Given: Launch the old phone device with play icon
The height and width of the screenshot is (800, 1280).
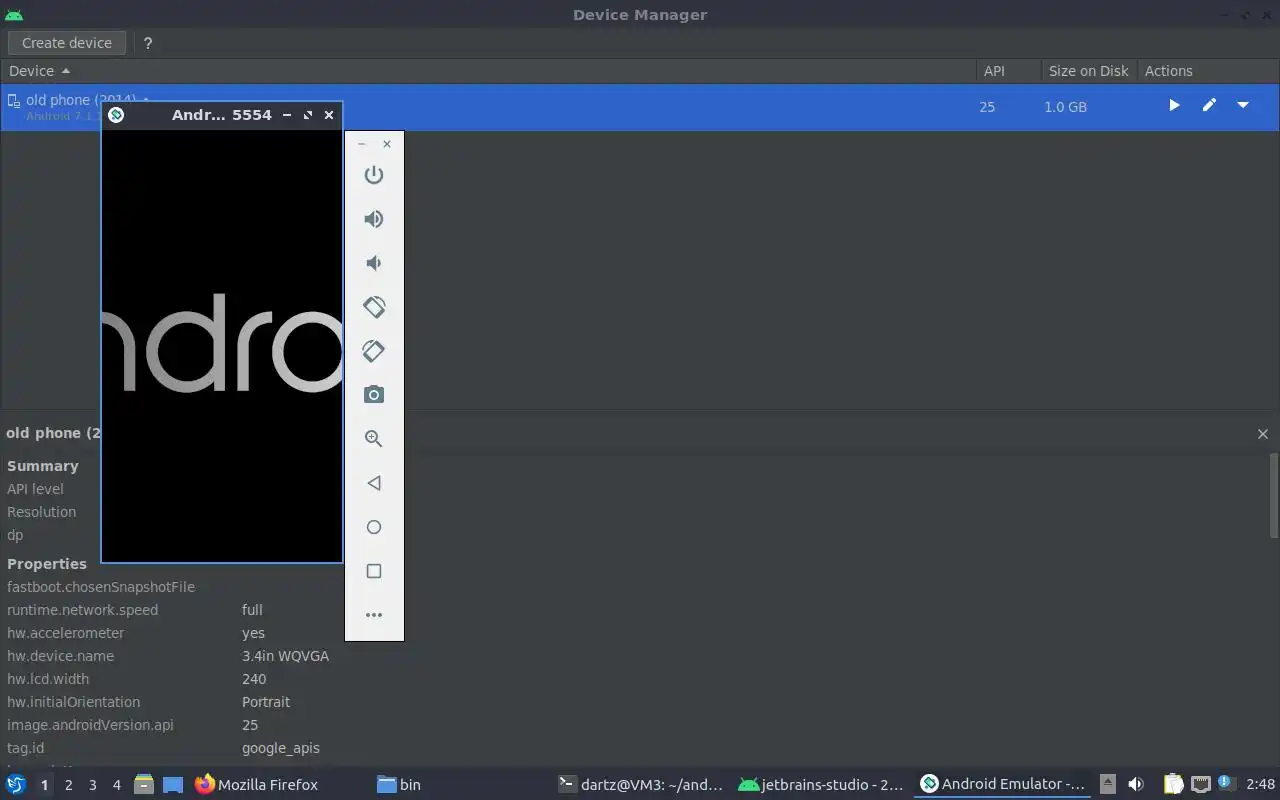Looking at the screenshot, I should pyautogui.click(x=1174, y=105).
